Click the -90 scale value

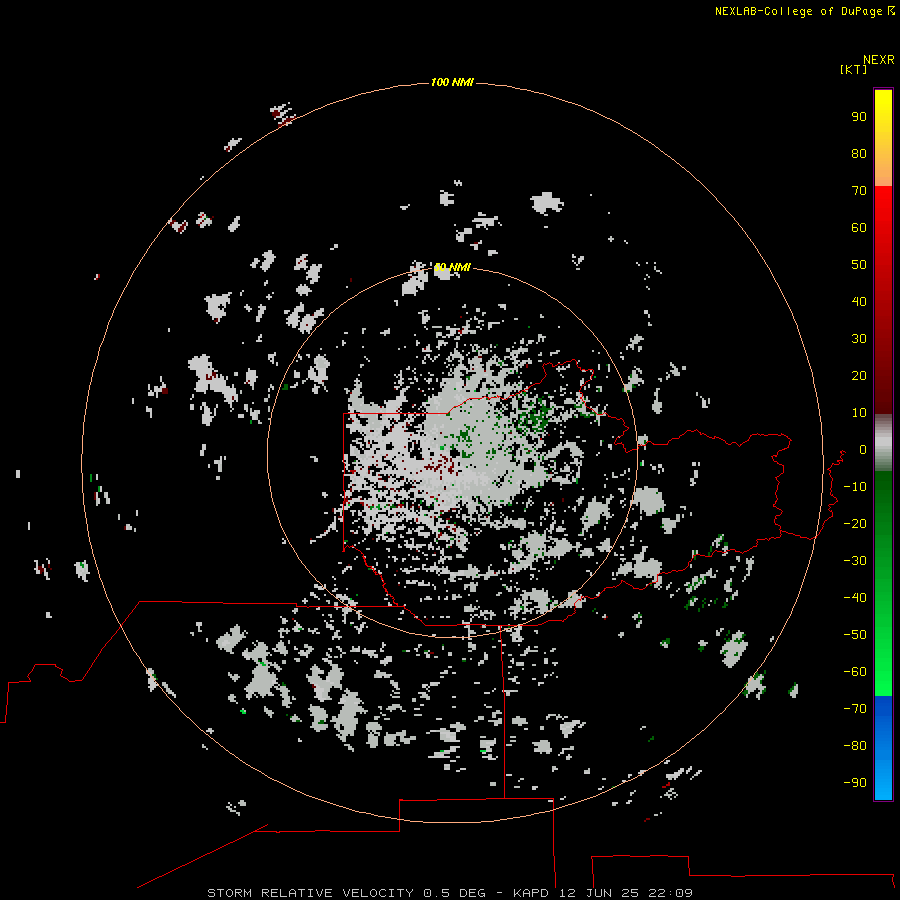(x=855, y=783)
